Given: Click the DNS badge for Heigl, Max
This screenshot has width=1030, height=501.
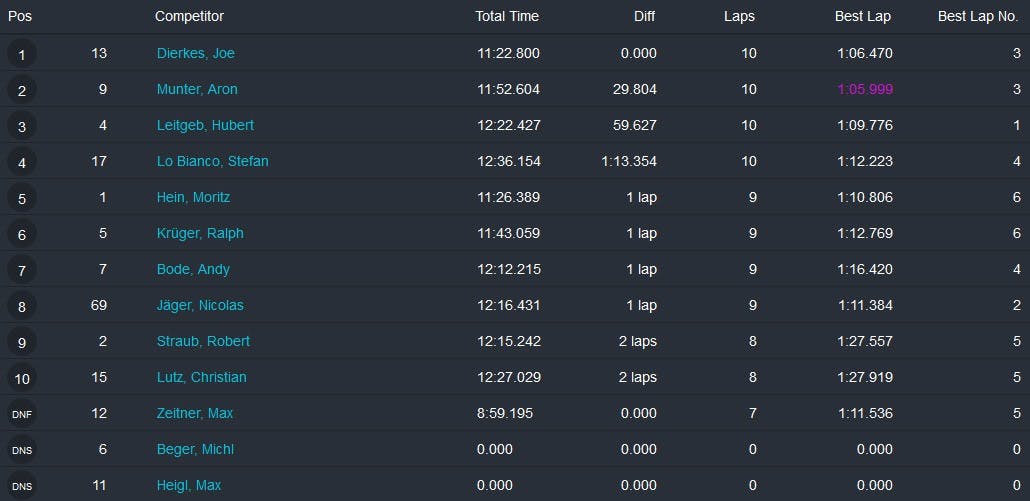Looking at the screenshot, I should pyautogui.click(x=22, y=486).
